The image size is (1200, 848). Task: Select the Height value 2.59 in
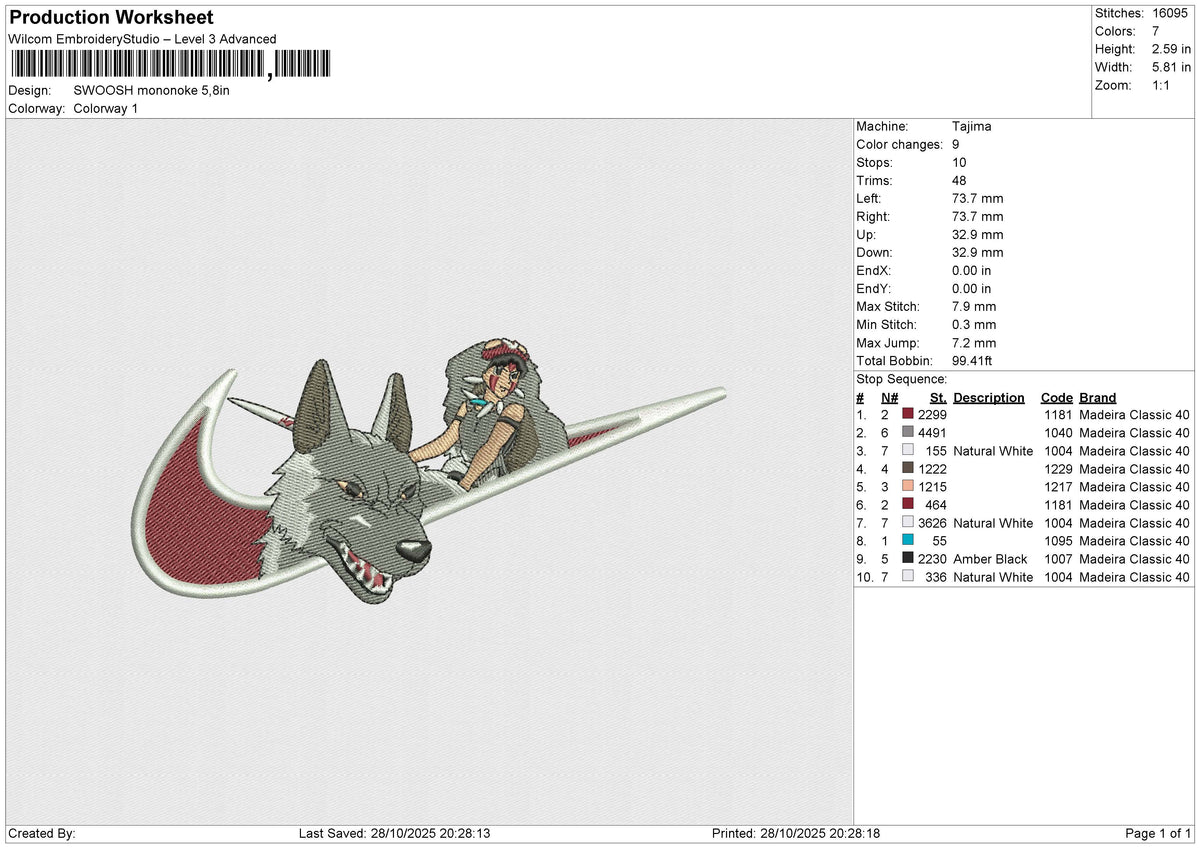click(1171, 49)
